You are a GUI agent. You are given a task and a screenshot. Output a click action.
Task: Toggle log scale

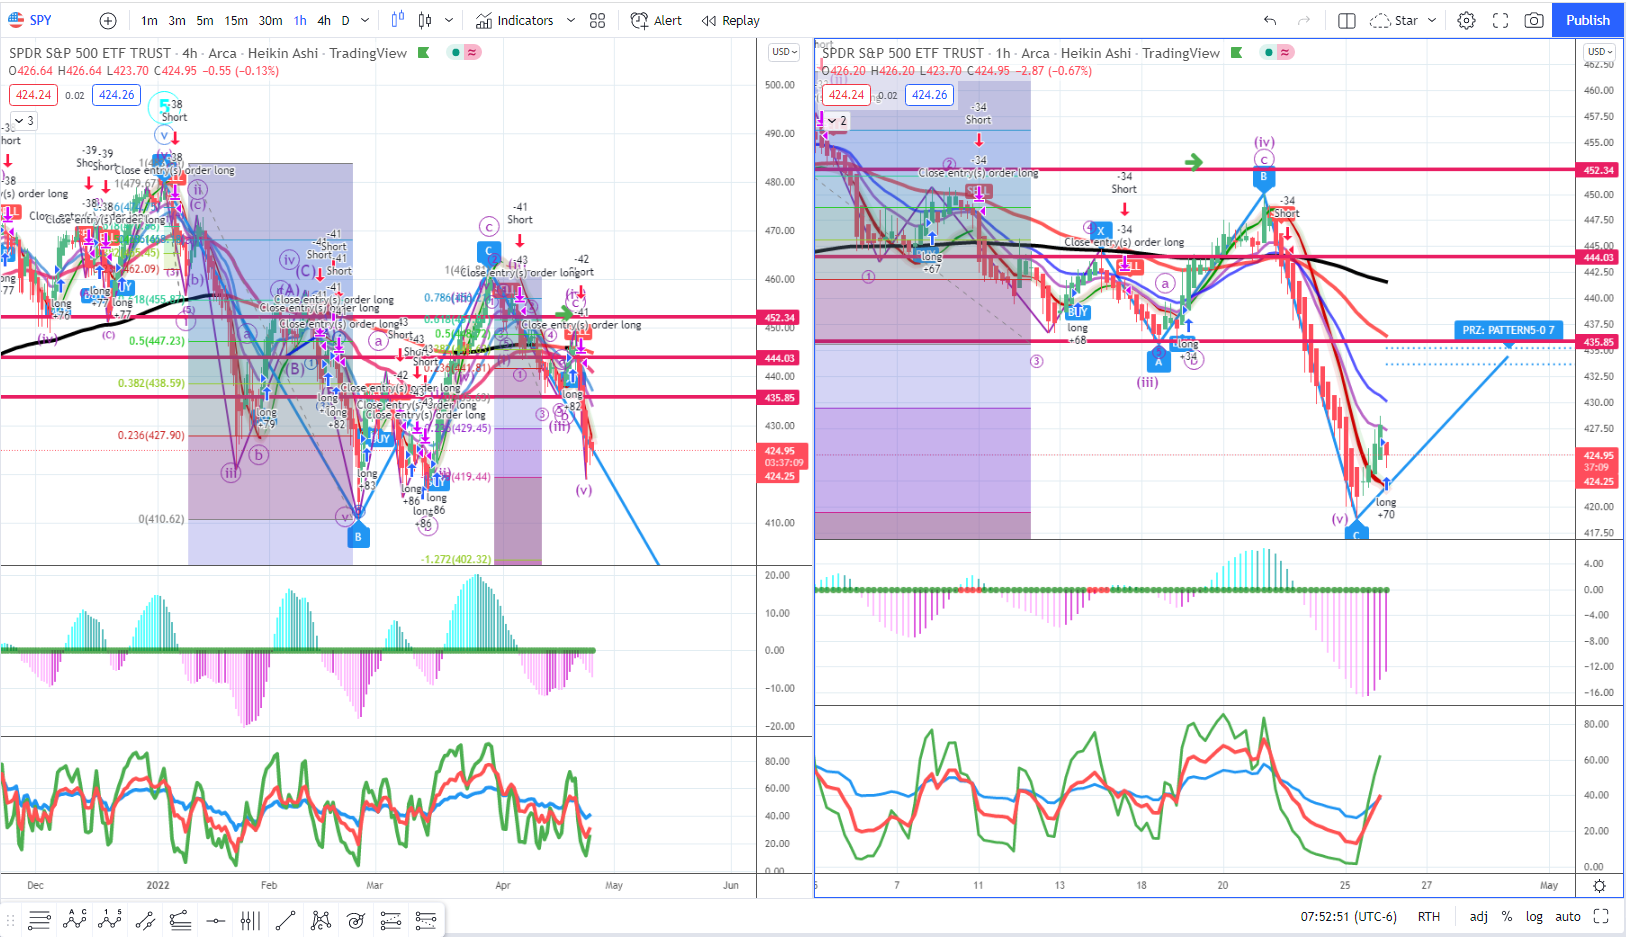coord(1534,916)
